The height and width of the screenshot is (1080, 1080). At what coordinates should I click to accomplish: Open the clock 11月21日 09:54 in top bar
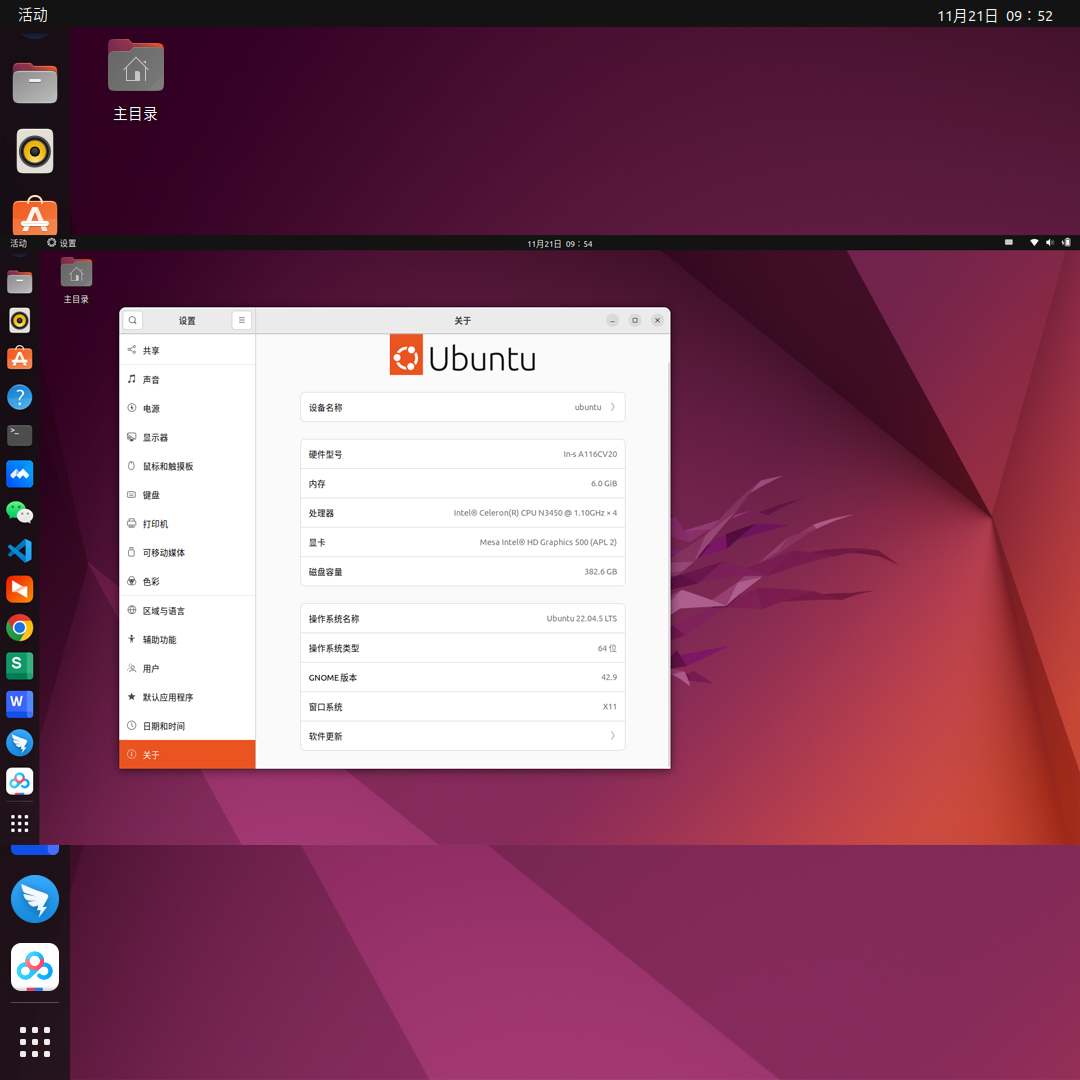tap(559, 243)
